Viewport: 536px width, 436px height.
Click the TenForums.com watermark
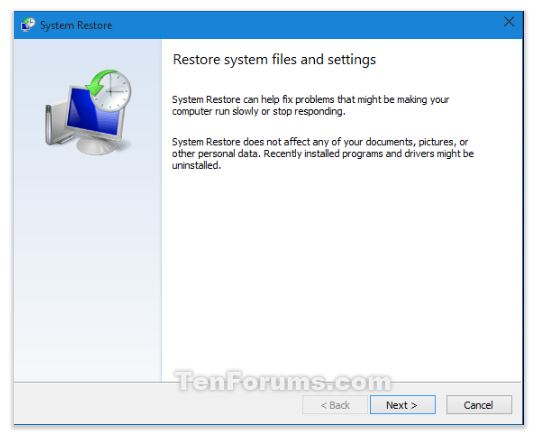(x=283, y=381)
